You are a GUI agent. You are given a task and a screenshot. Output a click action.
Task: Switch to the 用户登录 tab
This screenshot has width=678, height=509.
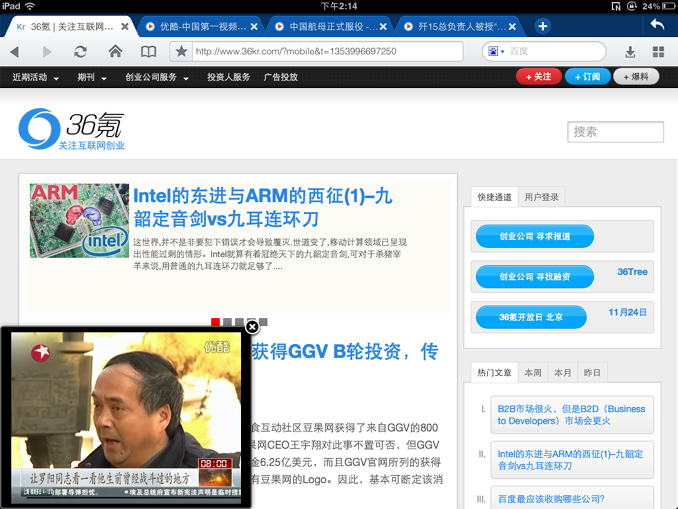pyautogui.click(x=541, y=197)
